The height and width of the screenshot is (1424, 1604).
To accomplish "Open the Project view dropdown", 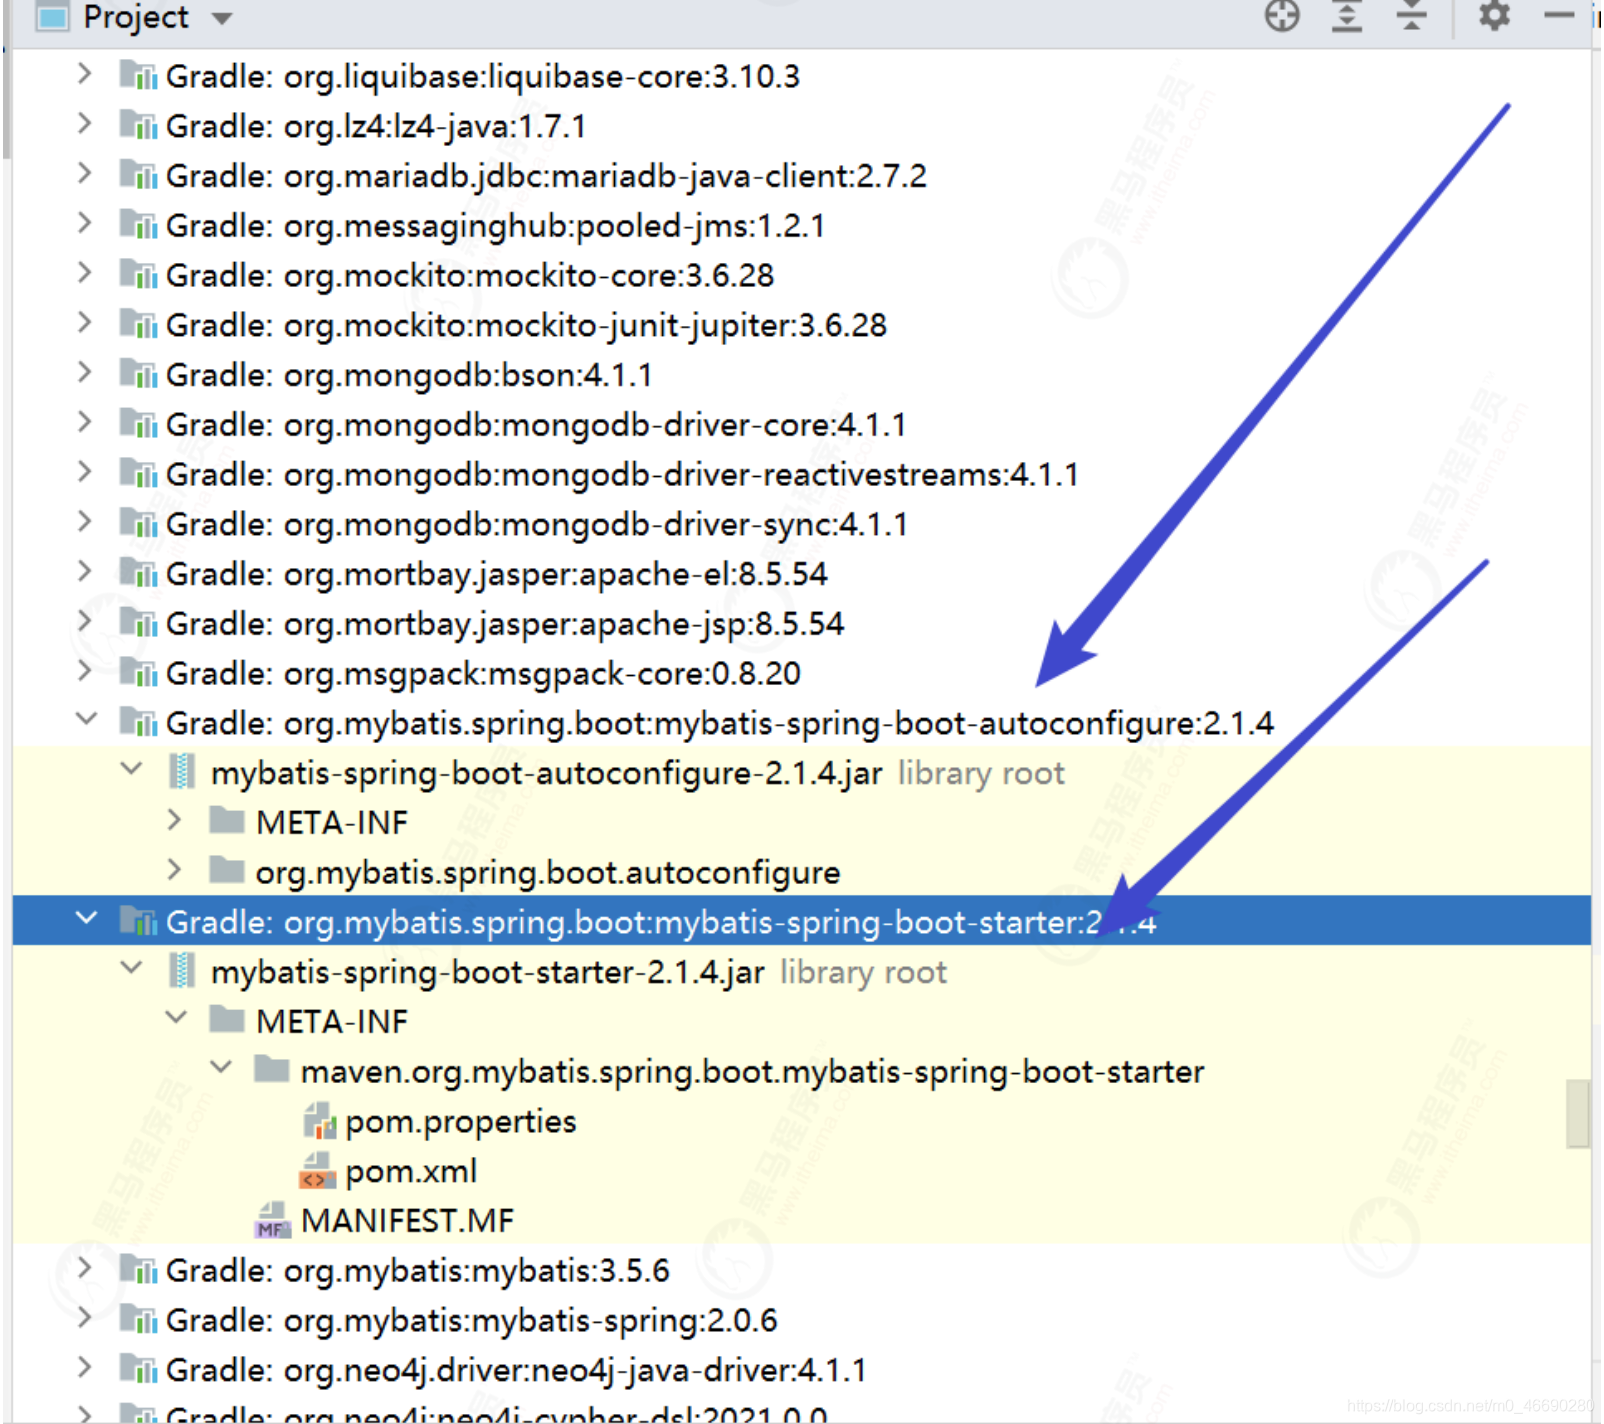I will (222, 18).
